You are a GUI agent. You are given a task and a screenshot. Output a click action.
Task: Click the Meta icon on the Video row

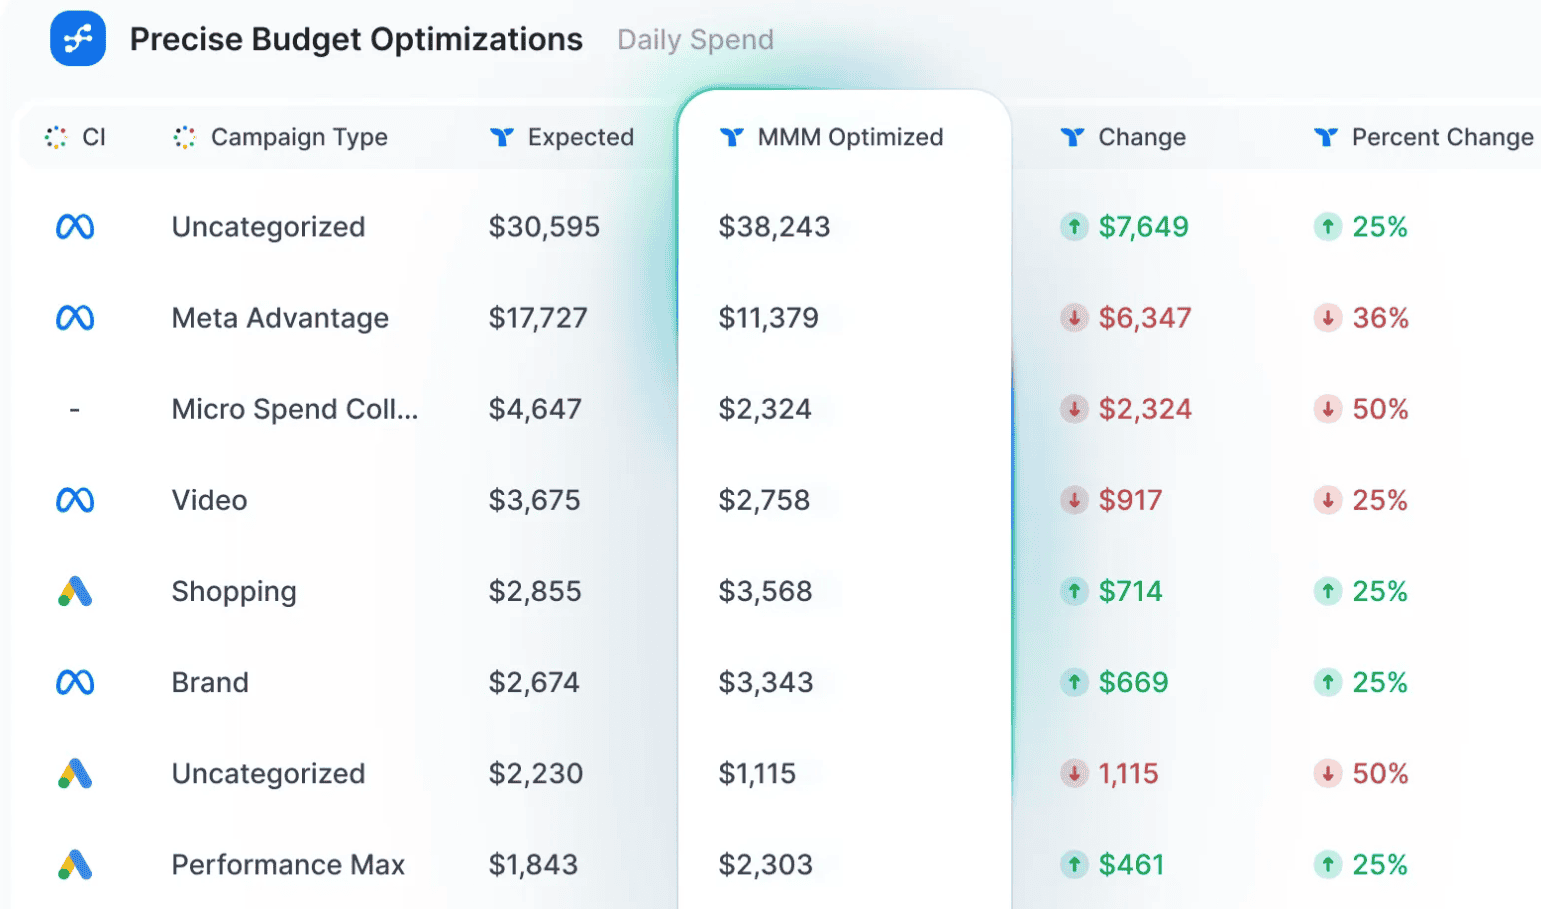[x=77, y=499]
